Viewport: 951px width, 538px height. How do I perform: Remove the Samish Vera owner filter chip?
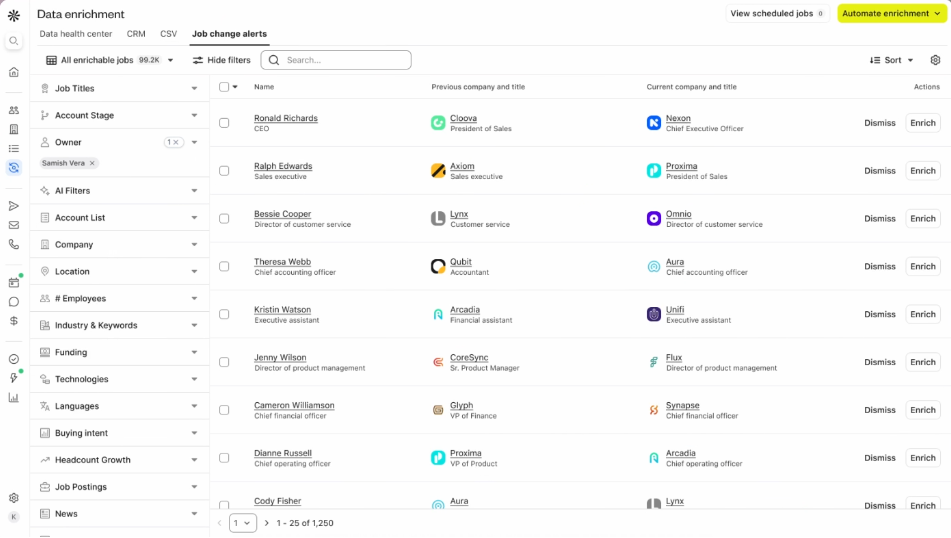click(x=92, y=163)
